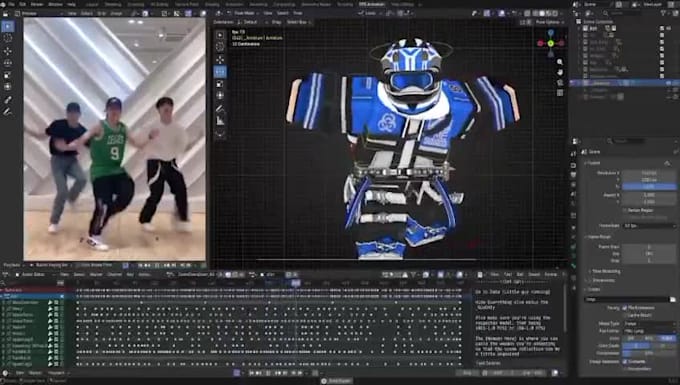The width and height of the screenshot is (680, 385).
Task: Adjust the Compression slider
Action: [649, 354]
